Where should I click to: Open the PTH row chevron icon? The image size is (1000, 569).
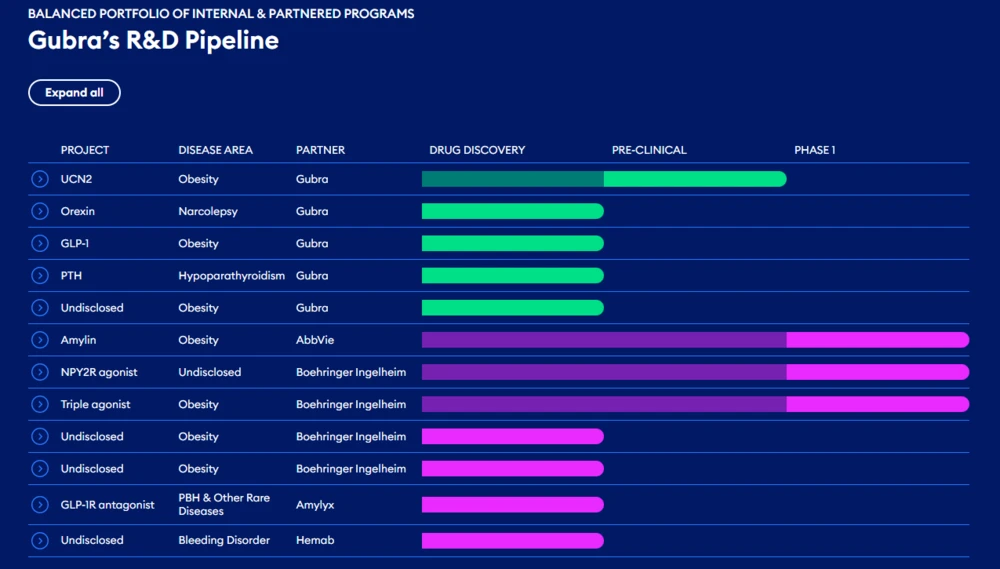[40, 275]
